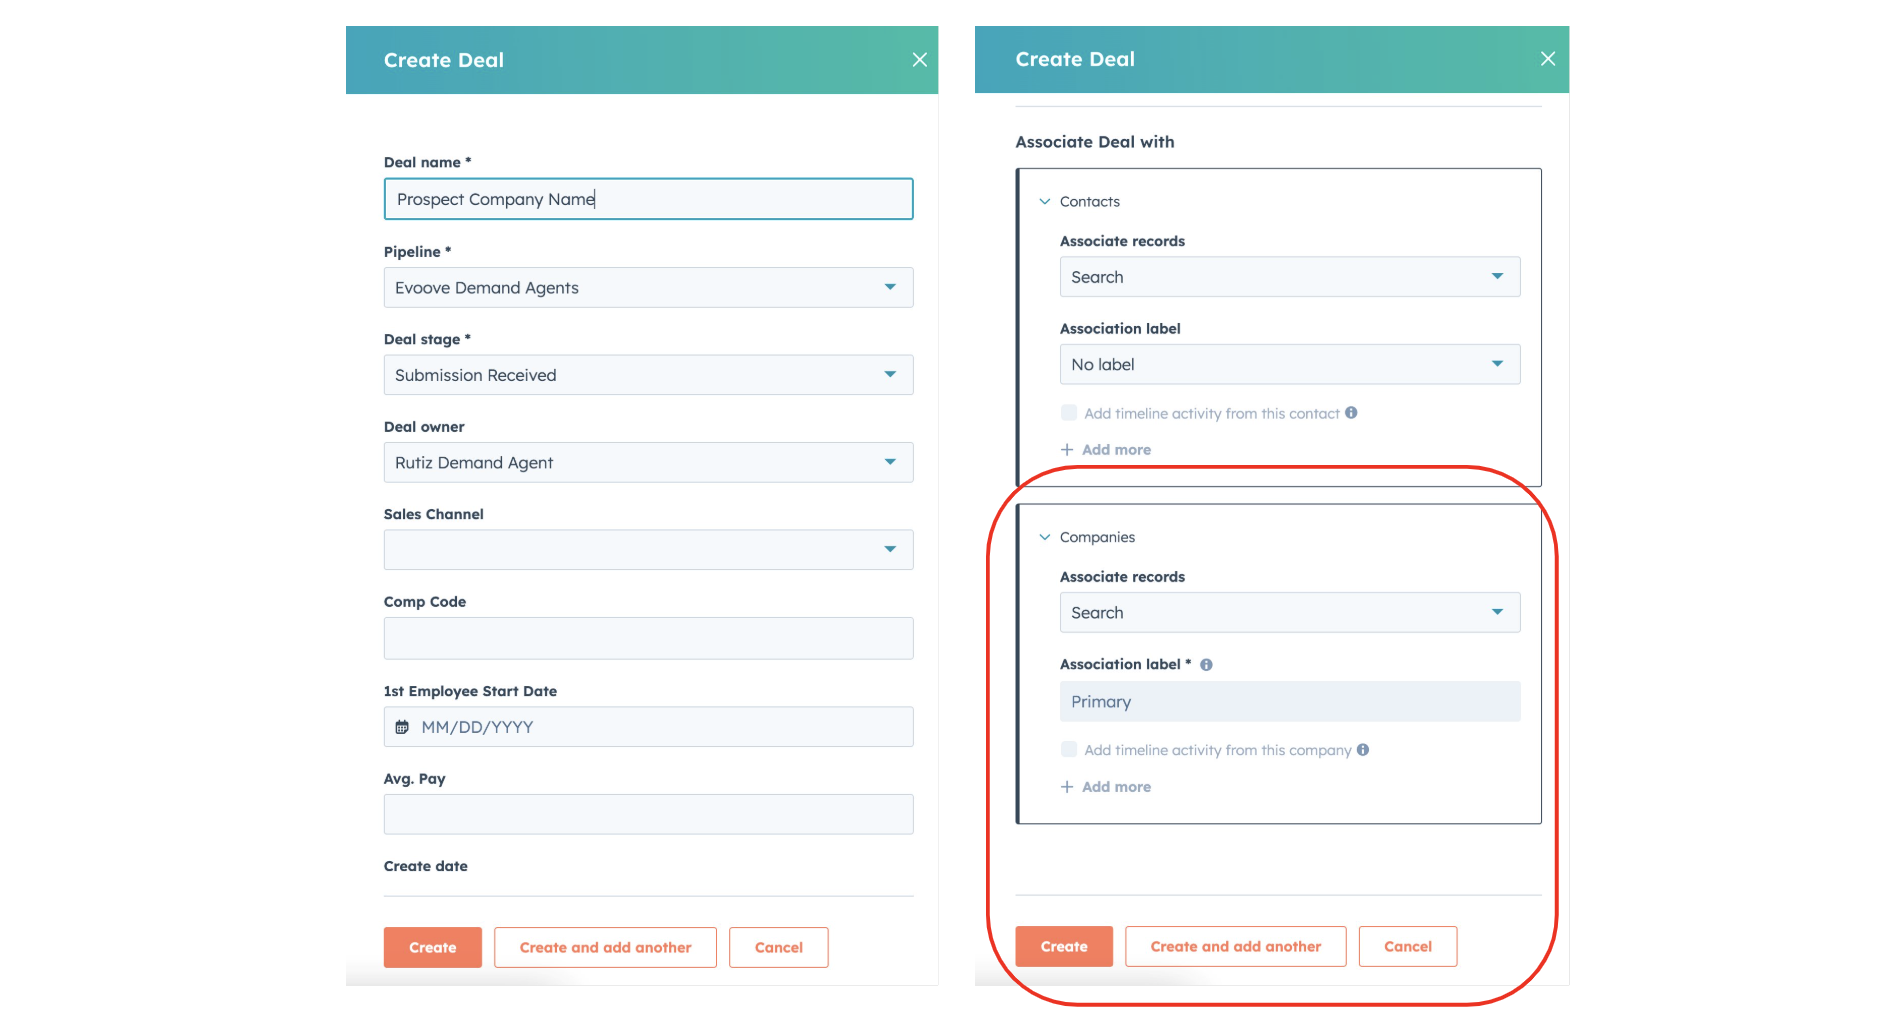Enable Add timeline activity from this company
Screen dimensions: 1878x1032
pyautogui.click(x=1069, y=750)
